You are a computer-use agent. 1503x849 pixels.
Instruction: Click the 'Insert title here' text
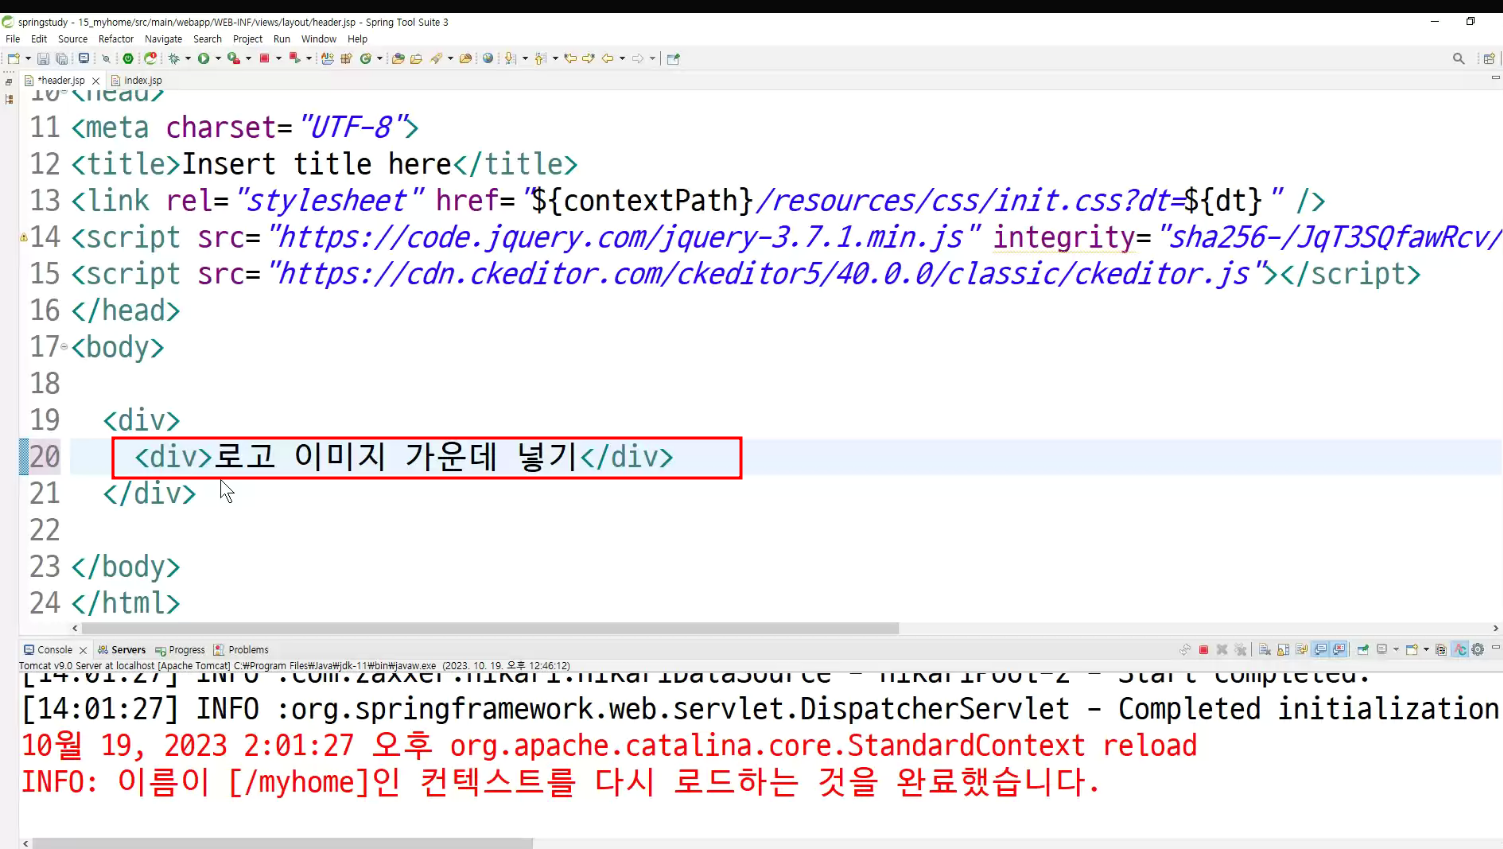tap(317, 164)
